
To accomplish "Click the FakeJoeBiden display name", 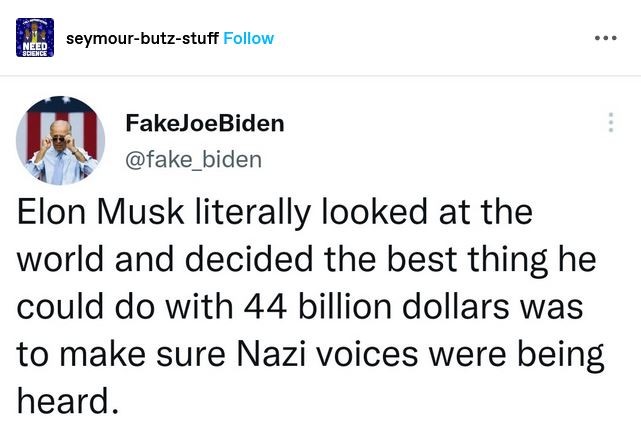I will pos(205,124).
